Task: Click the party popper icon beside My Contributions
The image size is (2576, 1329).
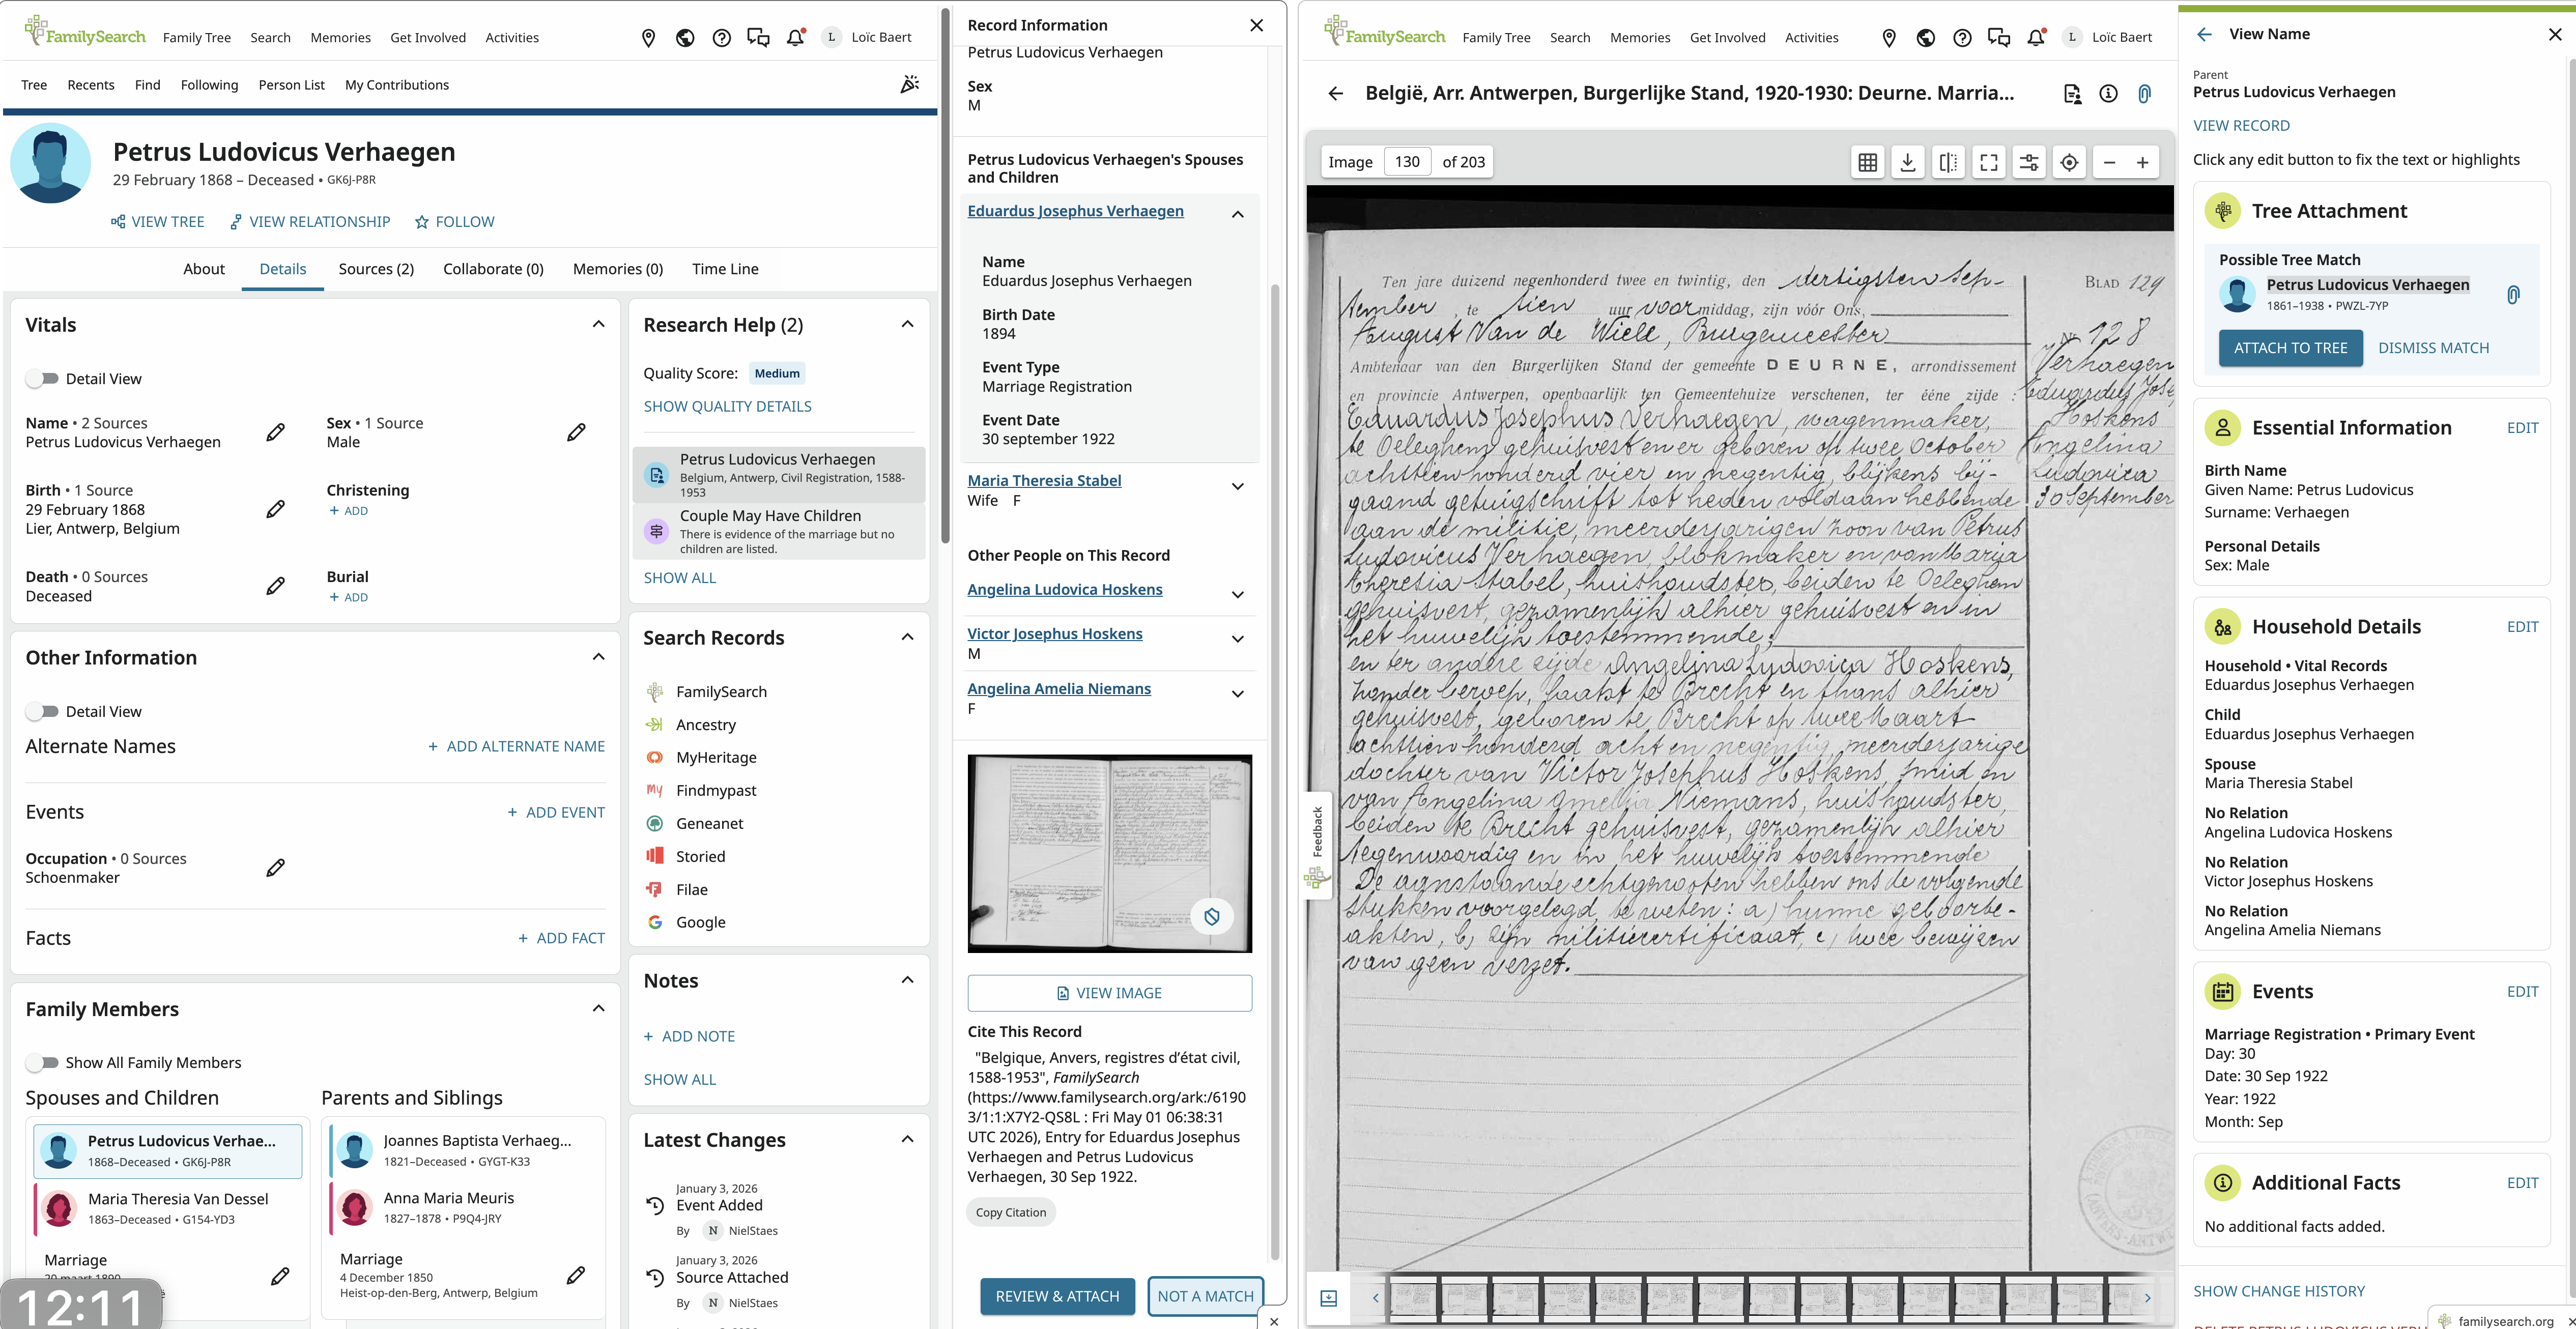Action: click(x=909, y=85)
